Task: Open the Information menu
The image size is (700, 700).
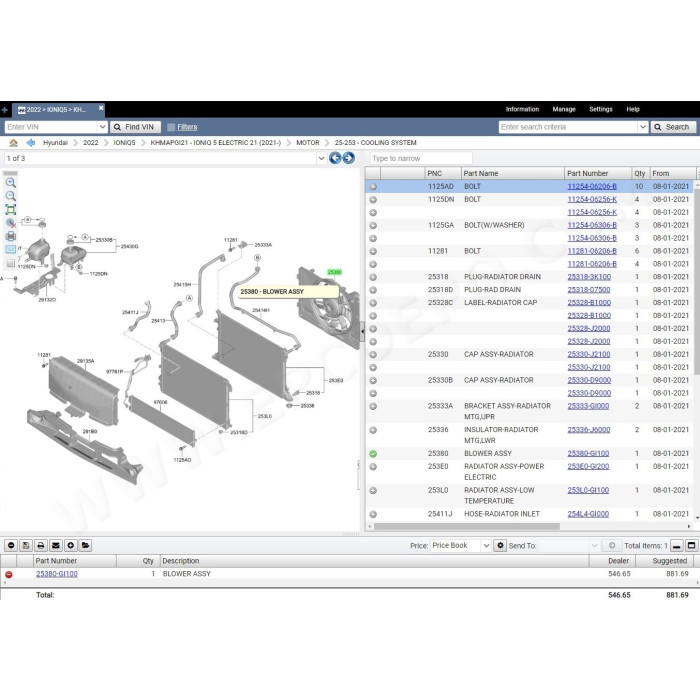Action: click(x=522, y=109)
